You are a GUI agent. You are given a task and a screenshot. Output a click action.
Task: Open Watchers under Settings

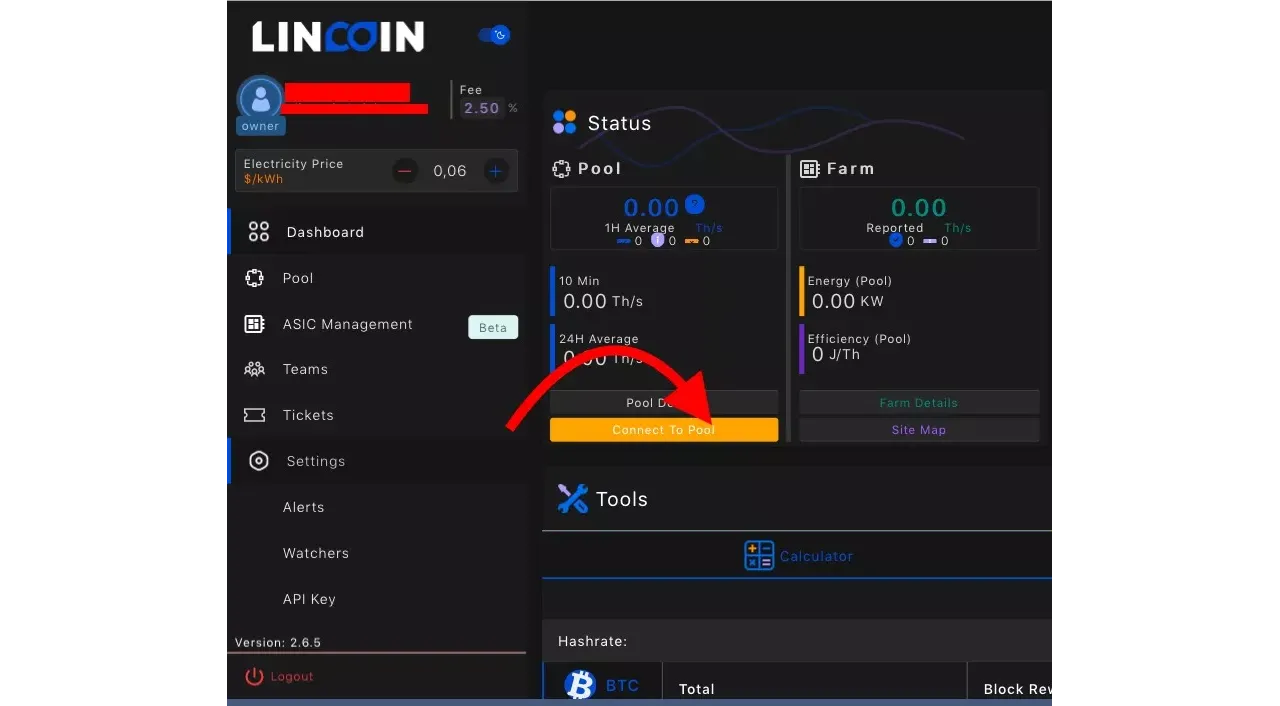click(x=315, y=553)
